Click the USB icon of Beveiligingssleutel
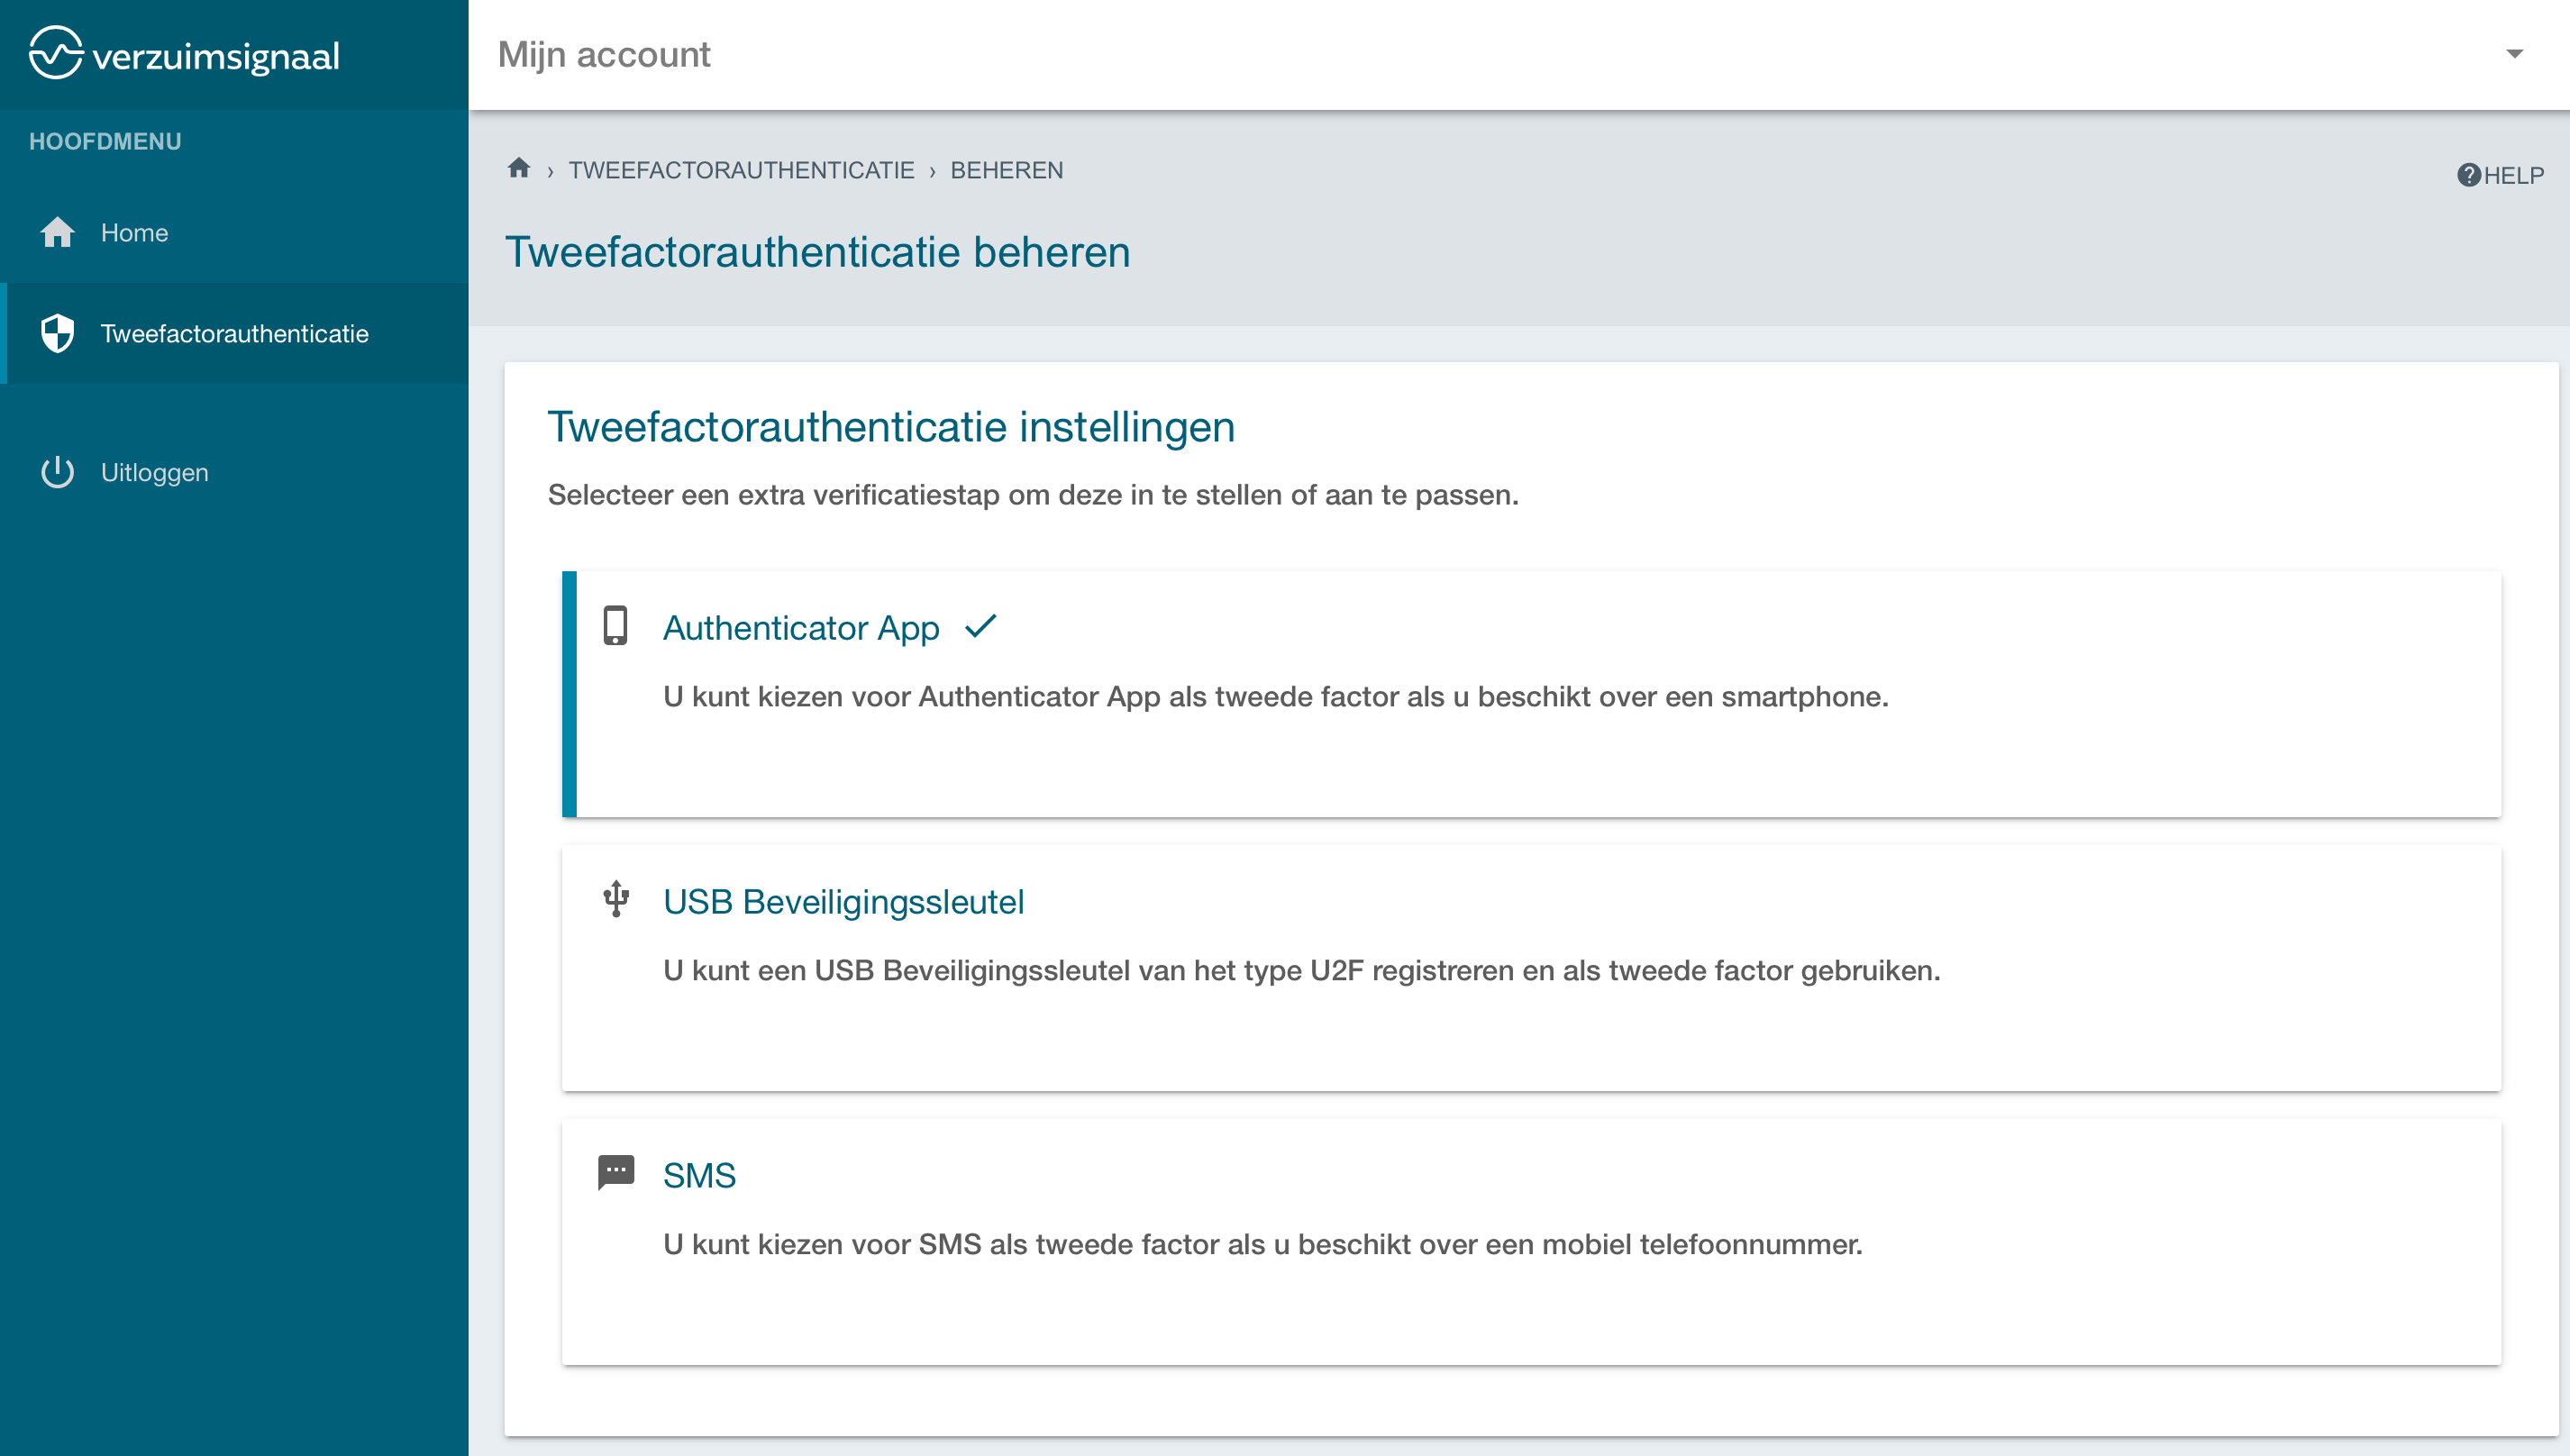 pyautogui.click(x=616, y=899)
